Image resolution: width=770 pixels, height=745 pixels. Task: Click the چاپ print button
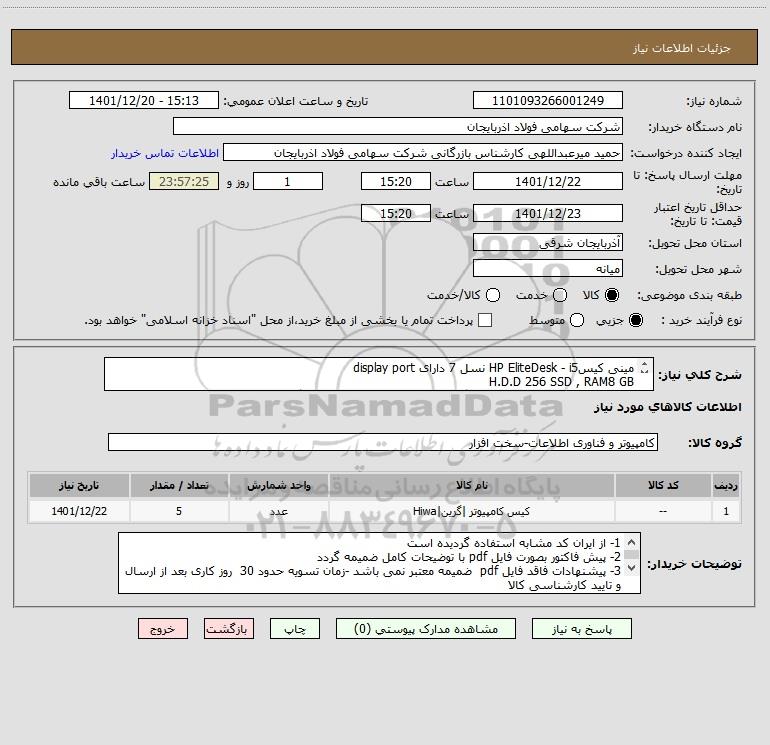pos(295,629)
